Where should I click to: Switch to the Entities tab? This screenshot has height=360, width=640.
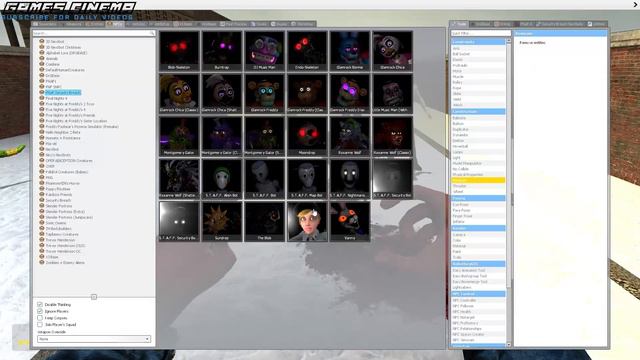[95, 24]
